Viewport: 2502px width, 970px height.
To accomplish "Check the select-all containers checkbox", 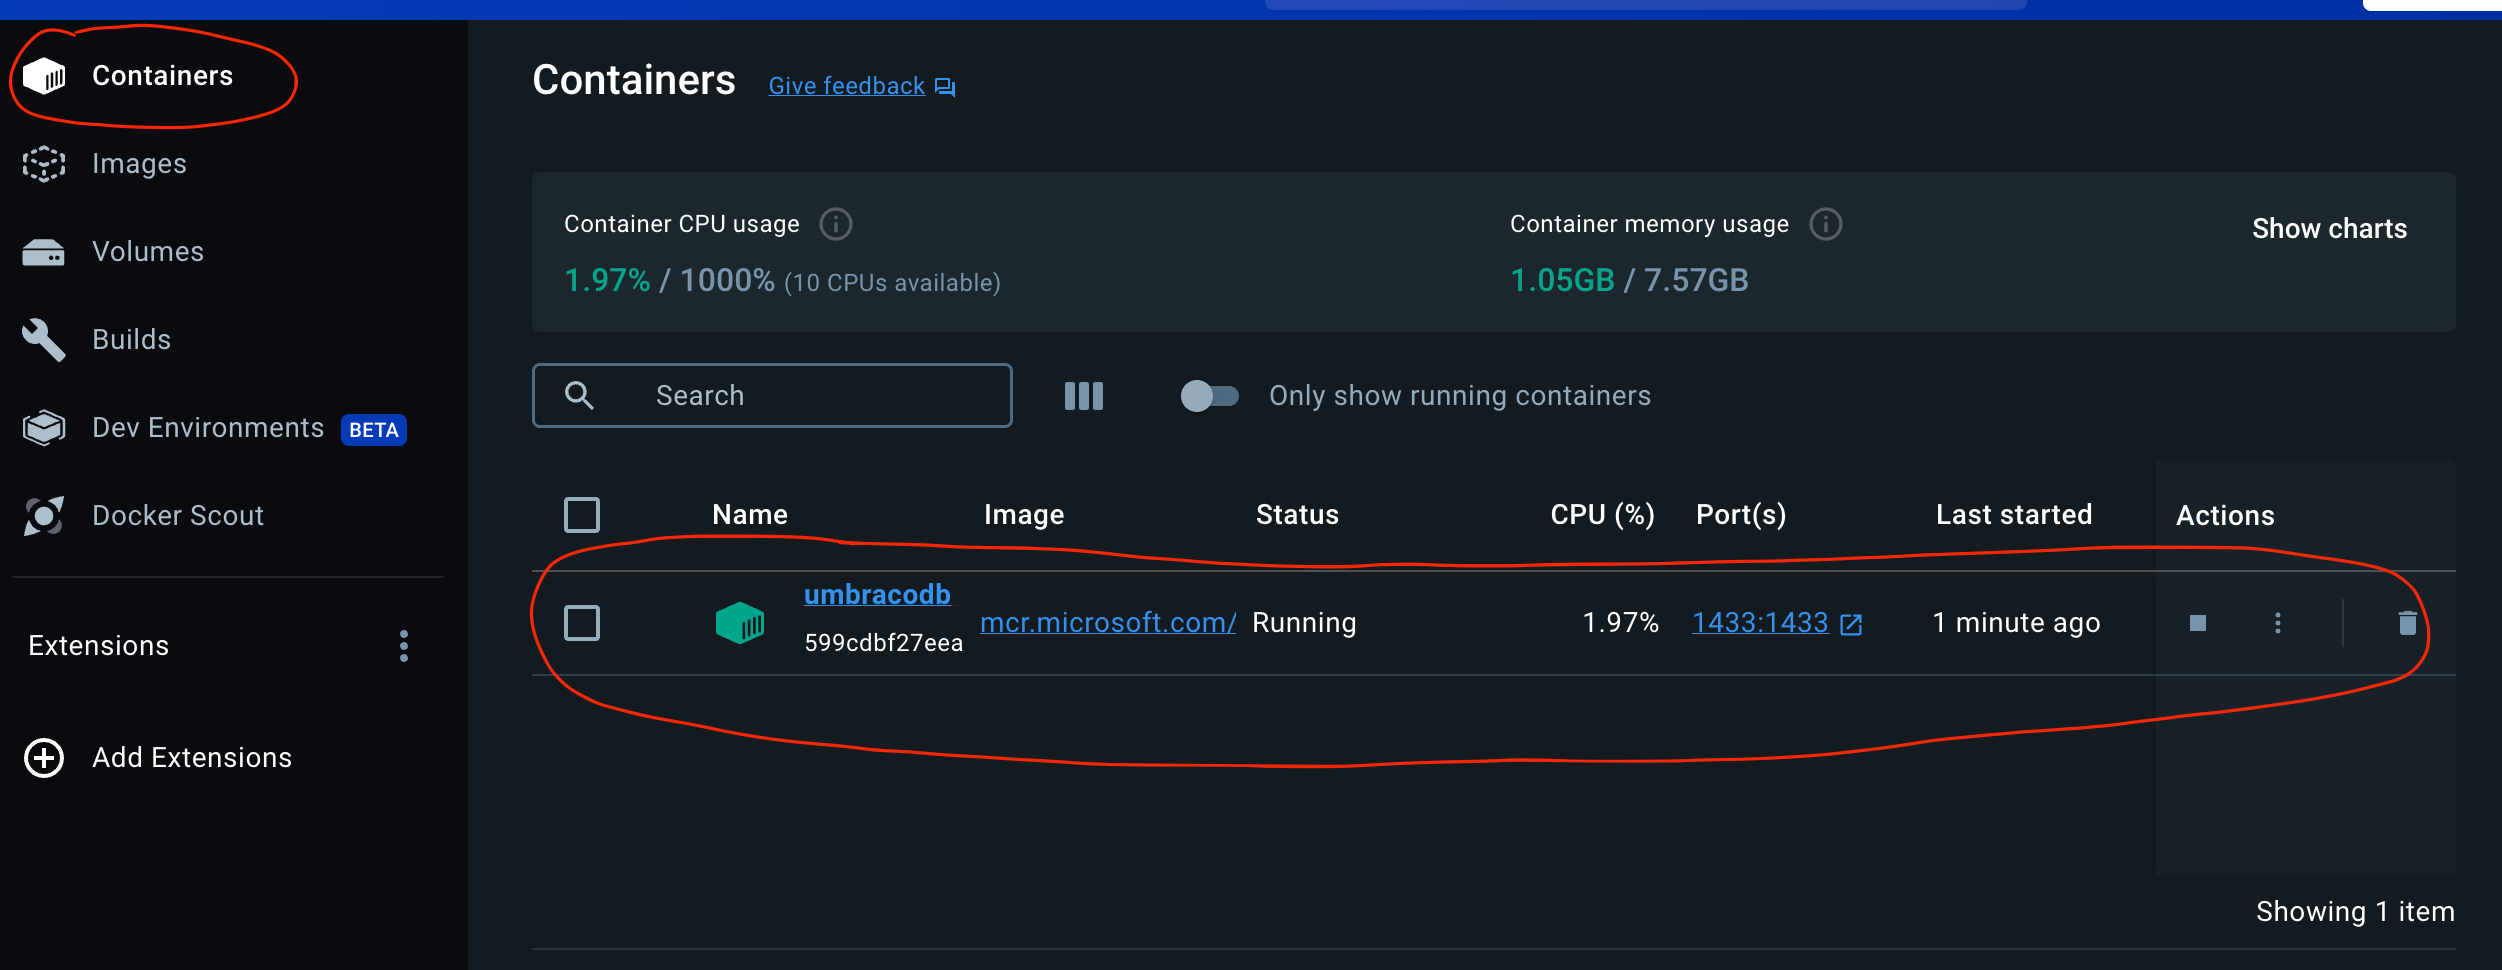I will [x=582, y=515].
